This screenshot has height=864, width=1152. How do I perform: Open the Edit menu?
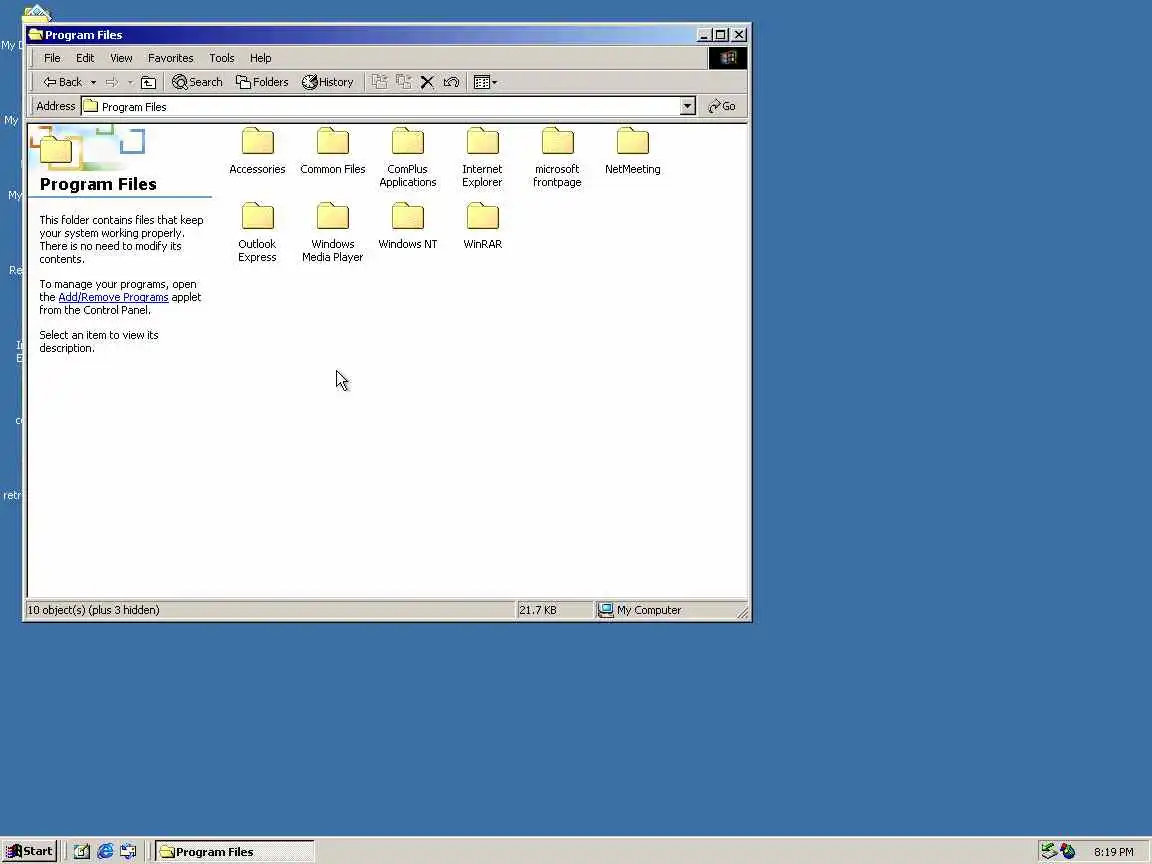(85, 58)
